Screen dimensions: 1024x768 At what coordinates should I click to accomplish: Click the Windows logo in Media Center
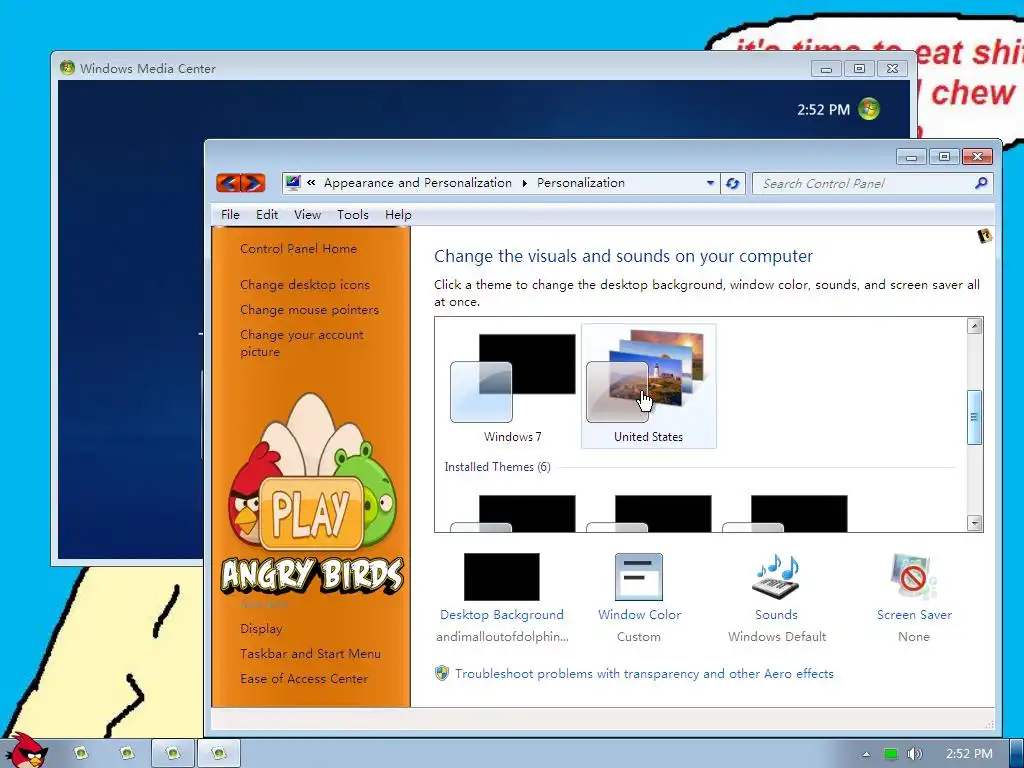pos(869,109)
